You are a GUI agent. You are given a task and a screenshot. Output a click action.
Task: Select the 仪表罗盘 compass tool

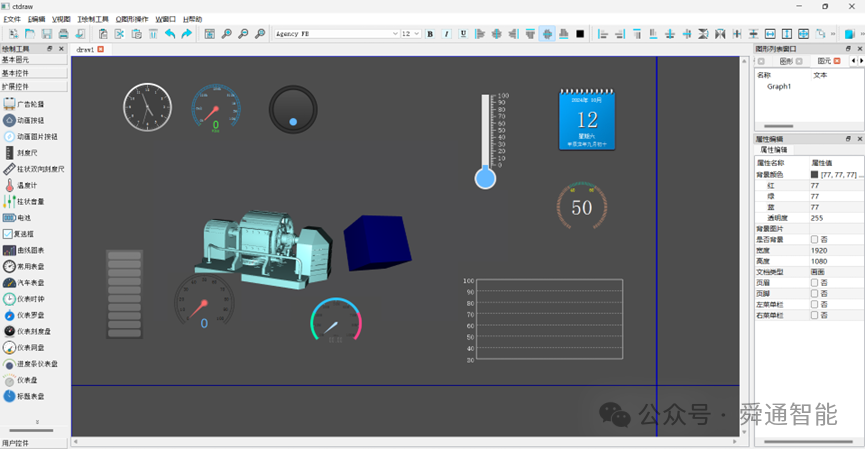point(24,315)
